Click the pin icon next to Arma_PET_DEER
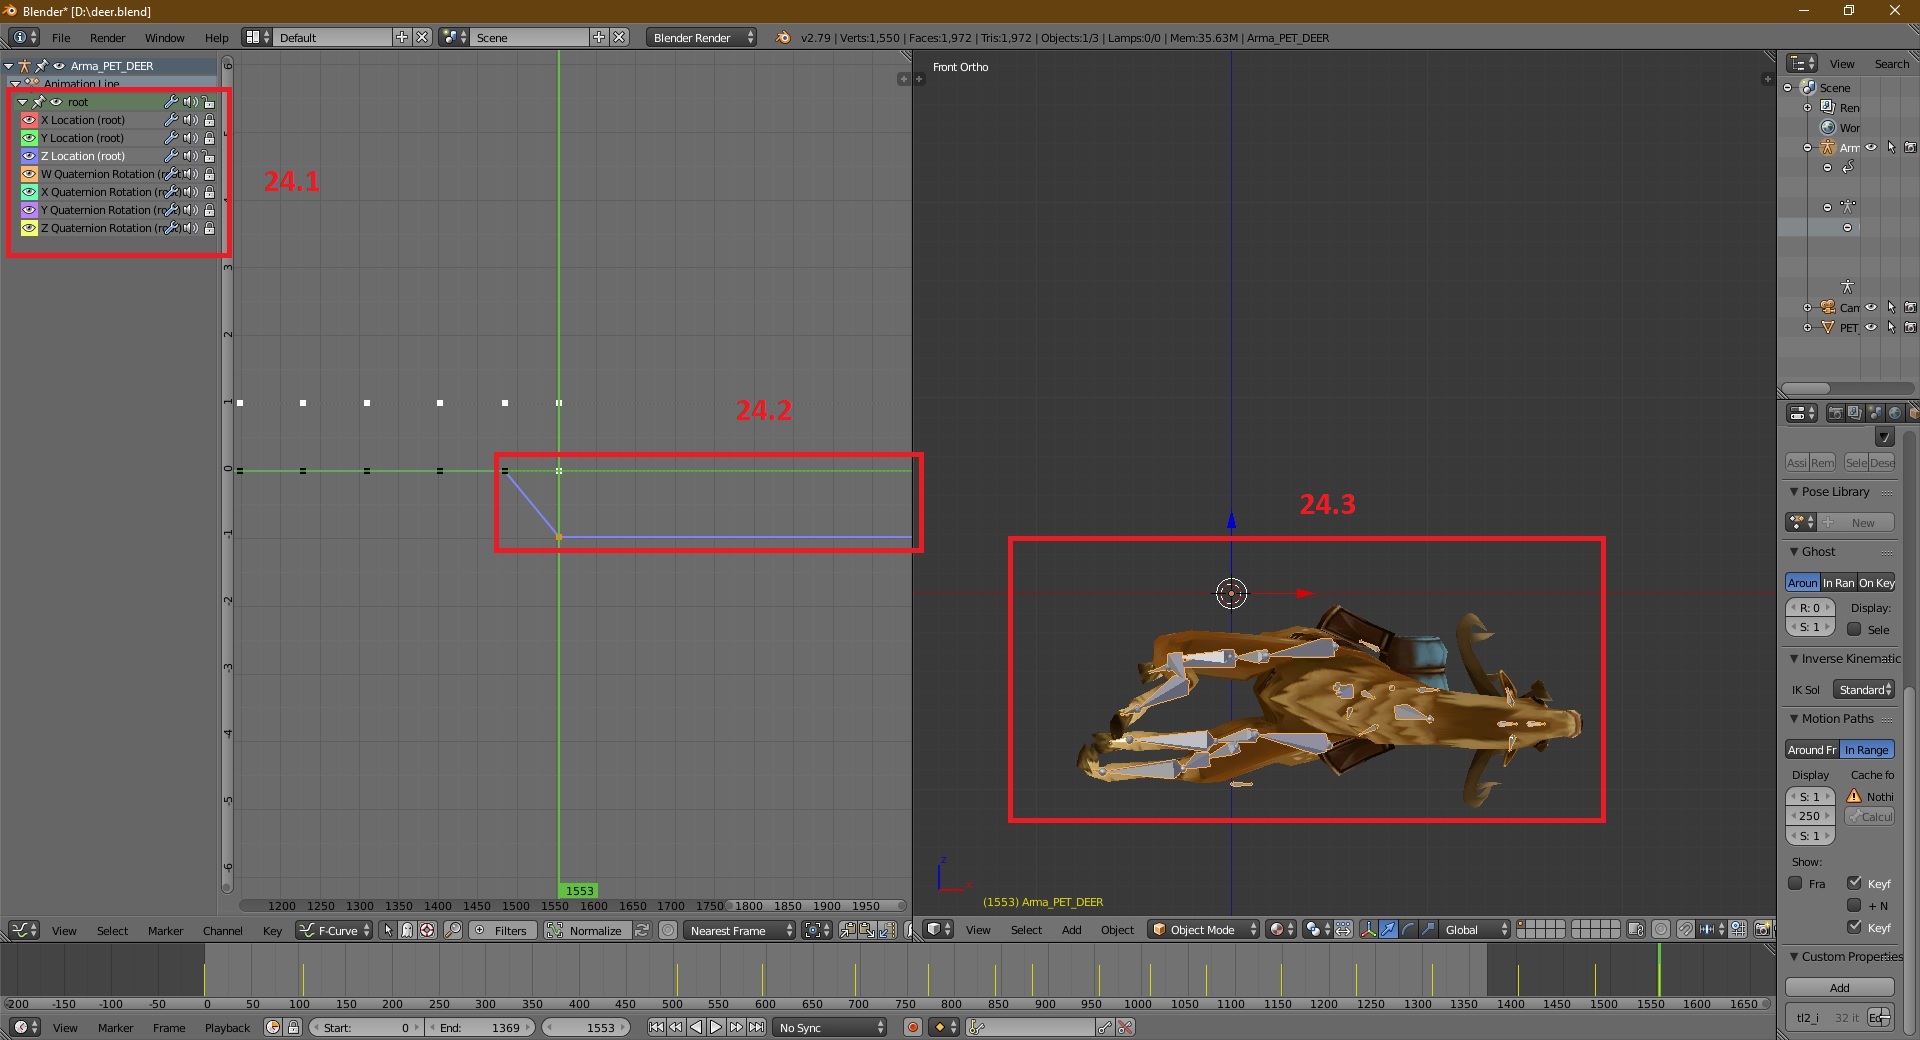 42,66
